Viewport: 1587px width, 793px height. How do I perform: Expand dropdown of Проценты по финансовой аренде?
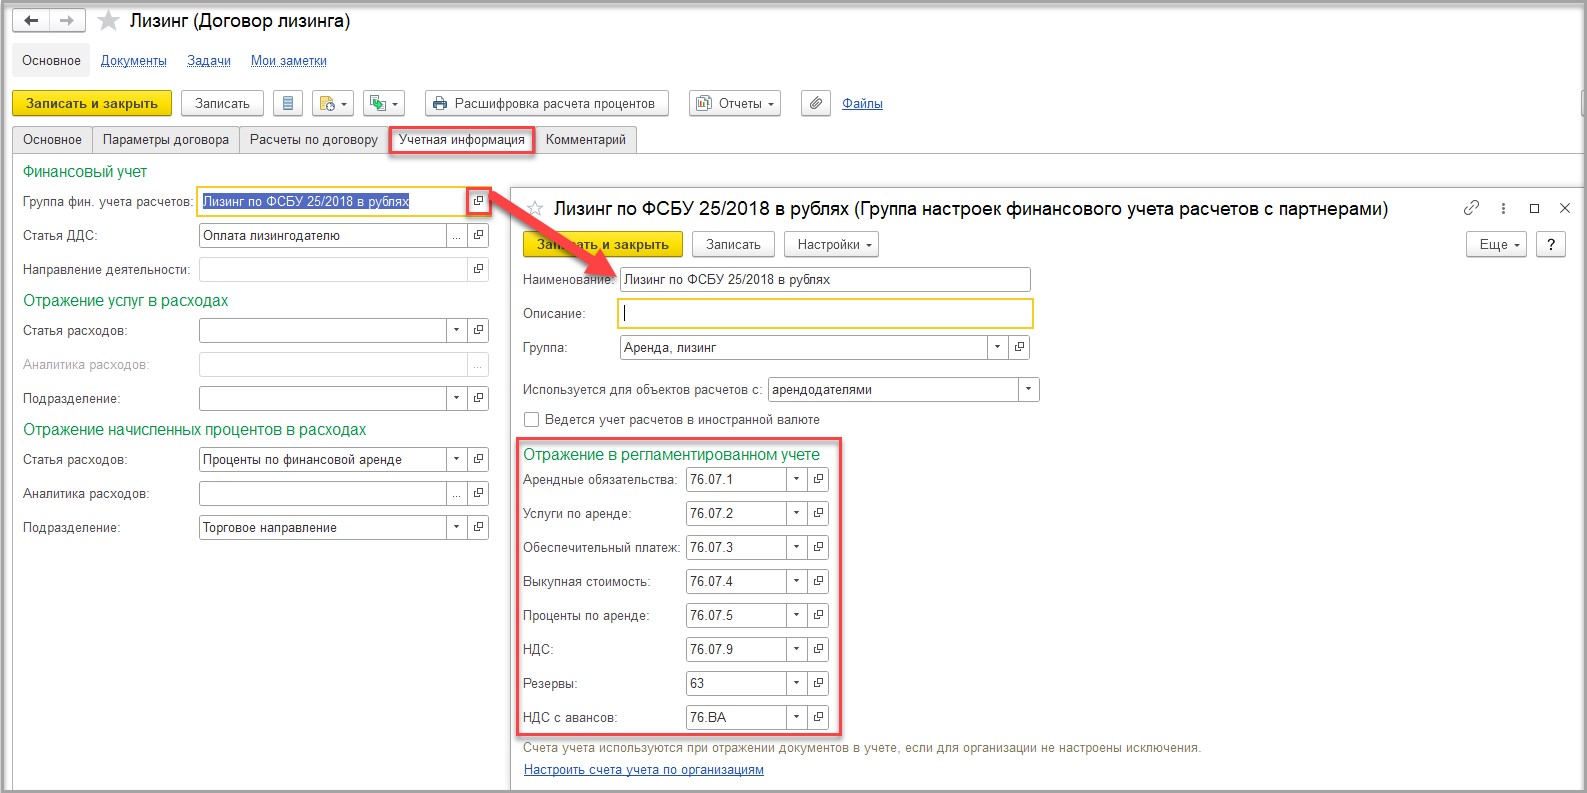point(456,459)
